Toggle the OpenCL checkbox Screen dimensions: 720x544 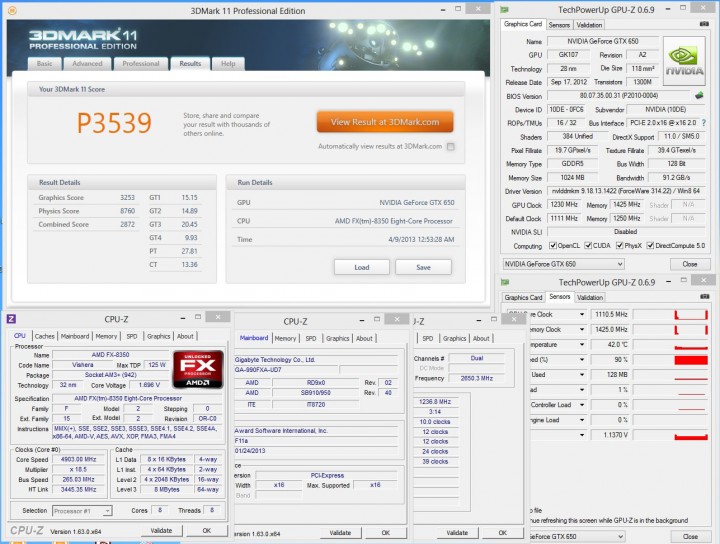click(553, 246)
